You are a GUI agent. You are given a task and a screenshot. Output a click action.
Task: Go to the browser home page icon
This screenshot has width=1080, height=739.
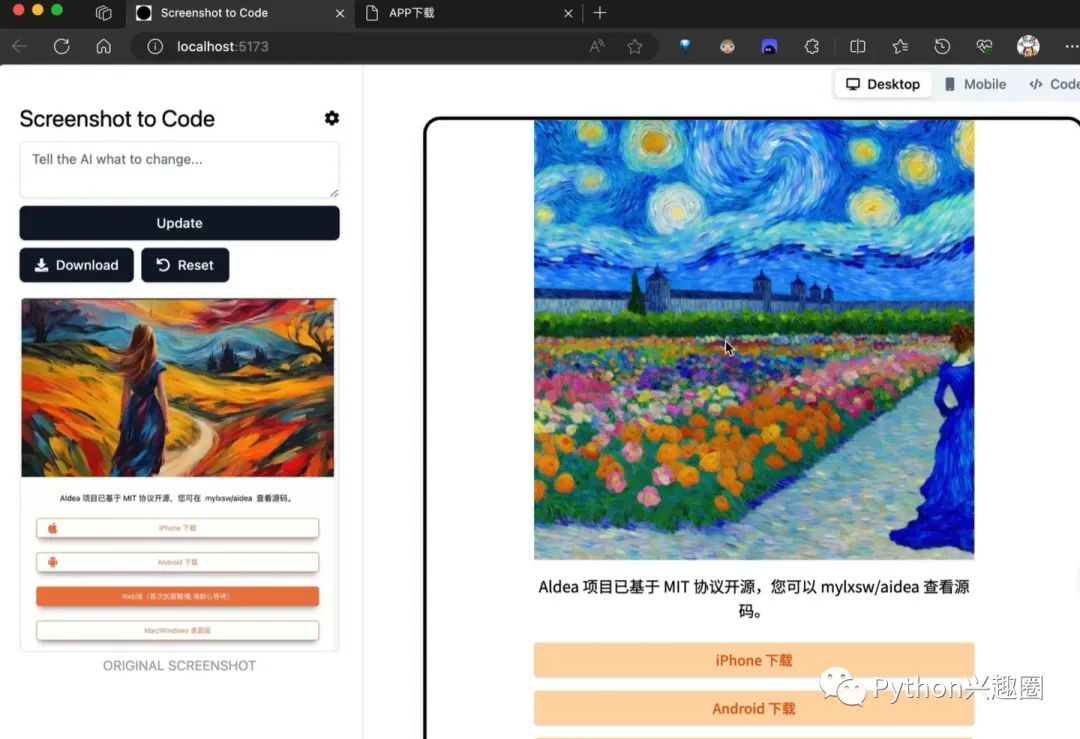(x=103, y=46)
